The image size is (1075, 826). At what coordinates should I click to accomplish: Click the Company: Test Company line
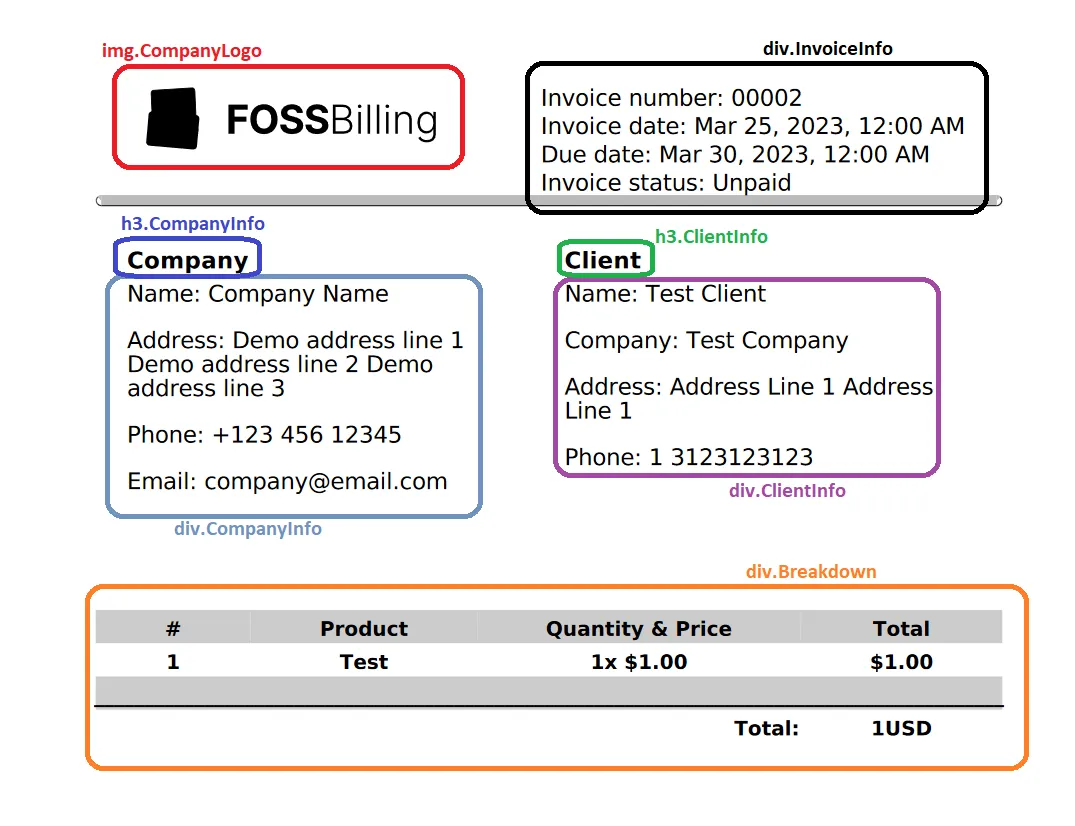(x=706, y=341)
